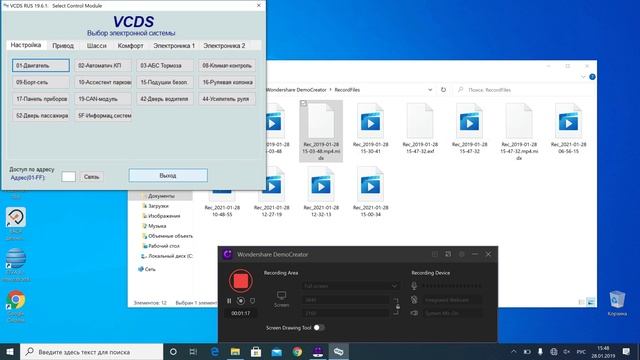Viewport: 640px width, 360px height.
Task: Select the 10-Ассистент парковки module
Action: [x=103, y=82]
